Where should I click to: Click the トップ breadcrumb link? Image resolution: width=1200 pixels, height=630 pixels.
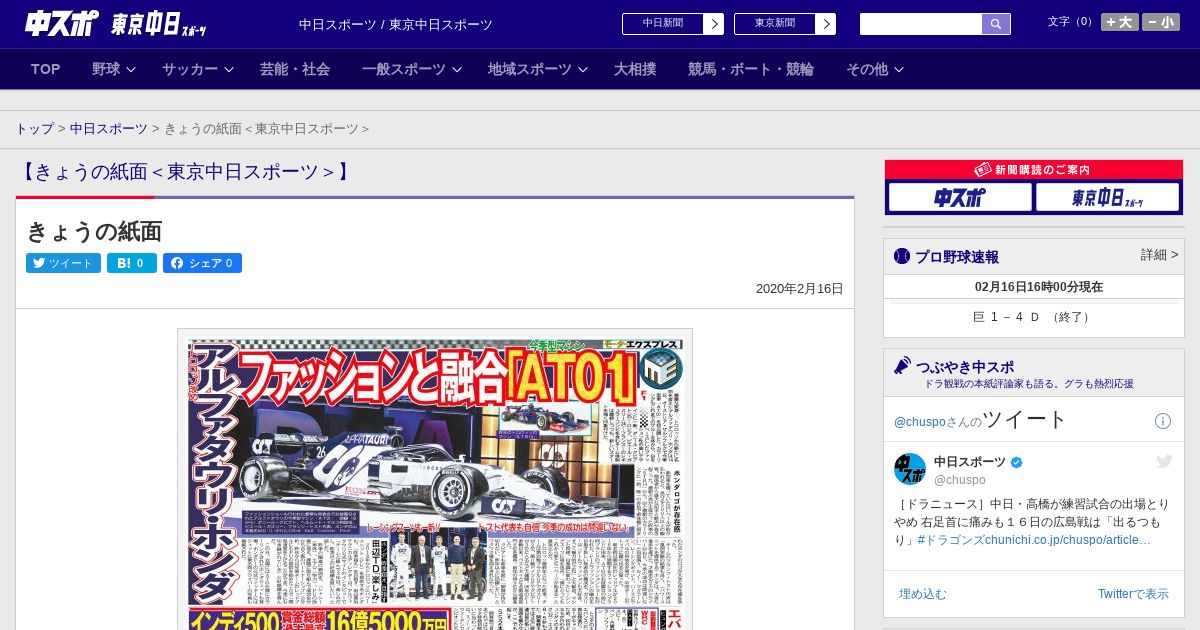[34, 129]
